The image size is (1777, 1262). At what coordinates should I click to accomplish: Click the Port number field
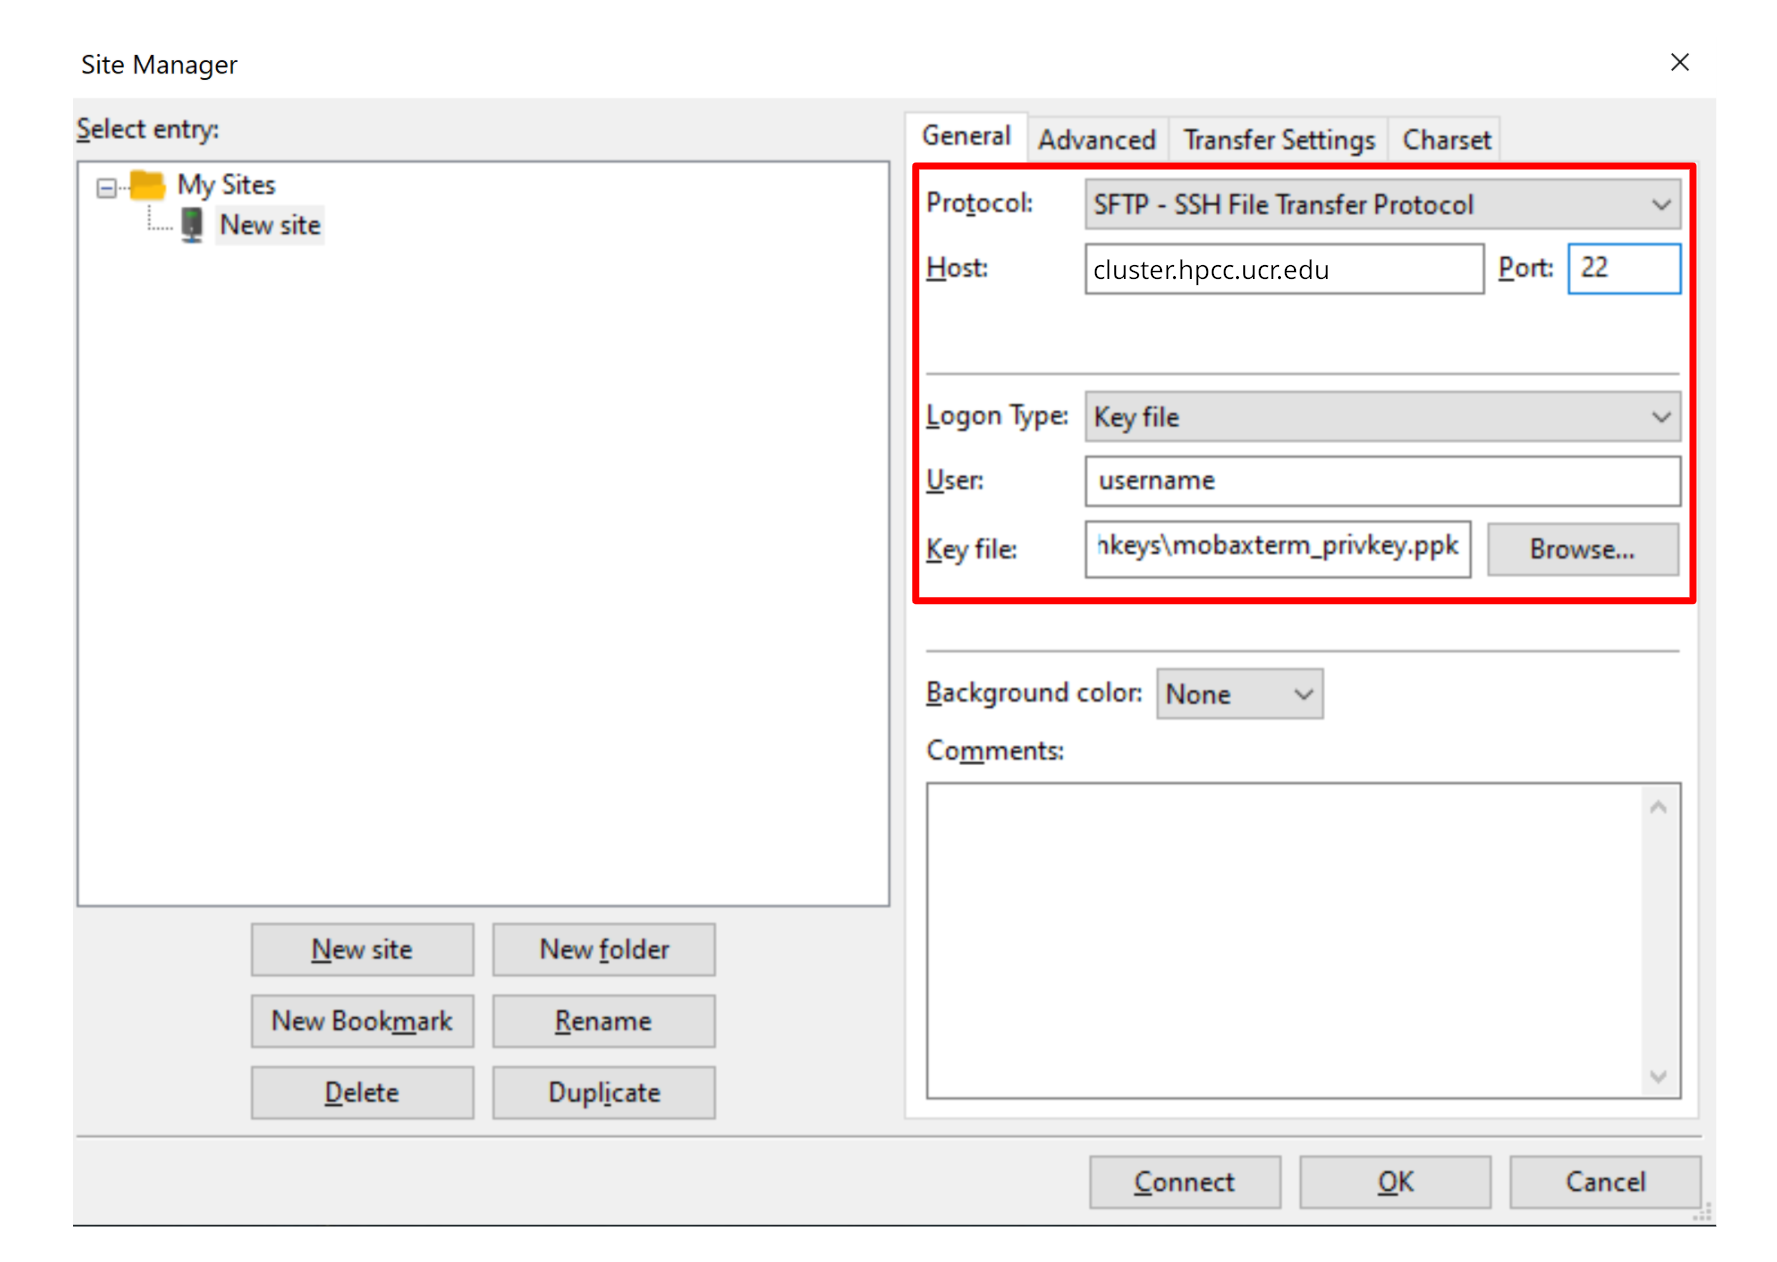click(x=1623, y=268)
